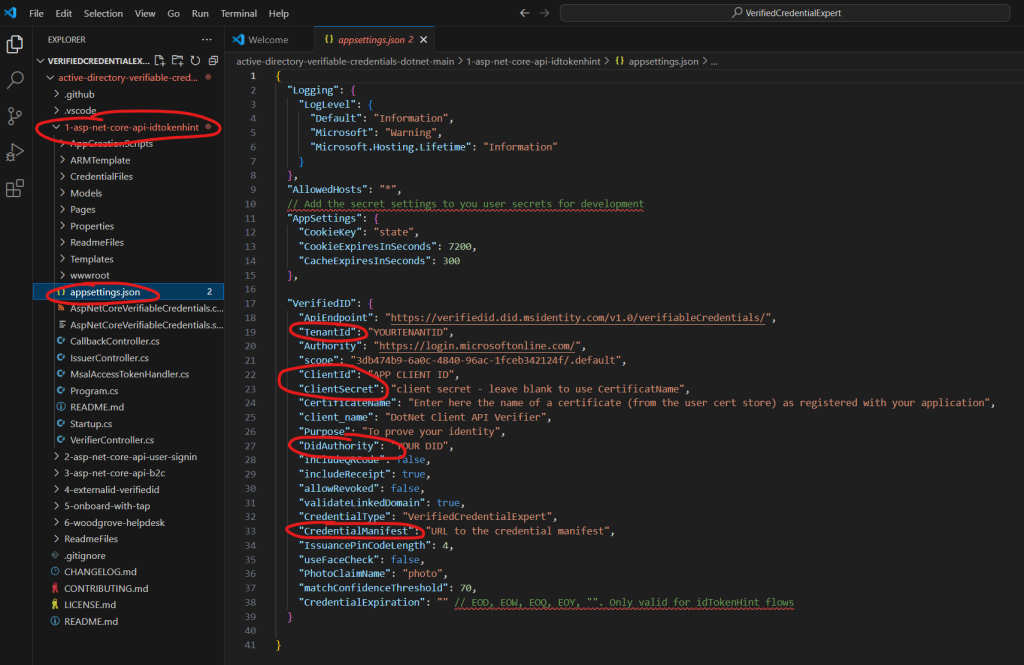
Task: Collapse all folders in Explorer
Action: pos(213,61)
